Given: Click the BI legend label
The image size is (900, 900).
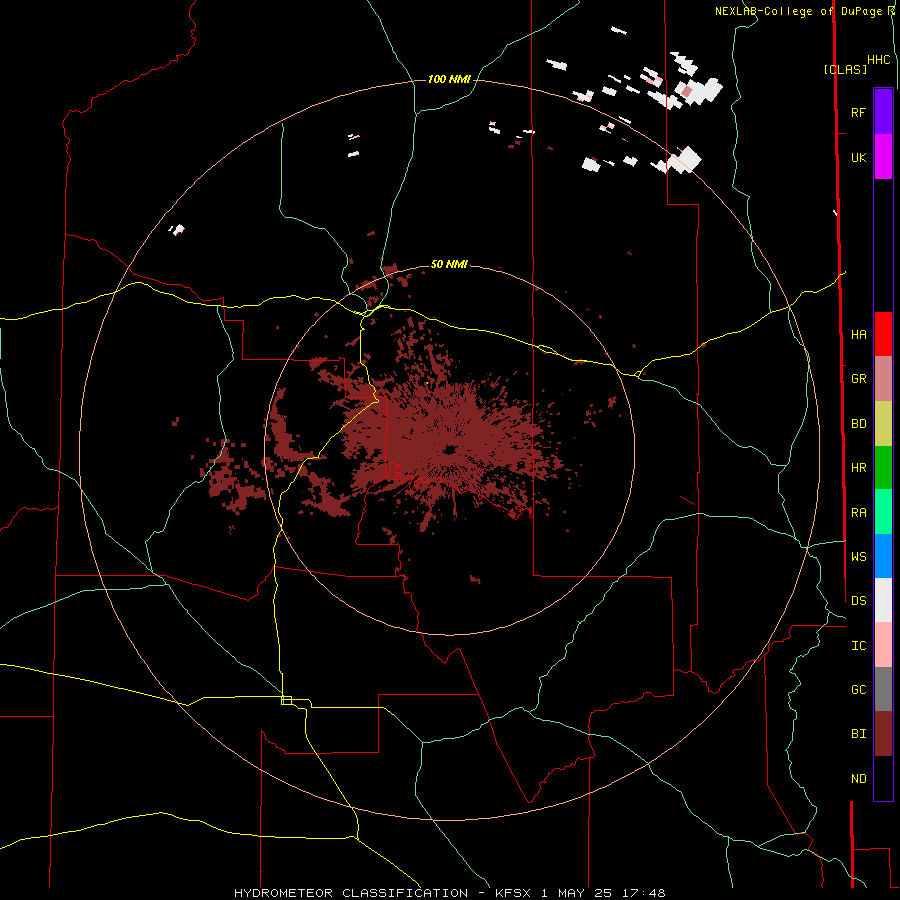Looking at the screenshot, I should 858,734.
